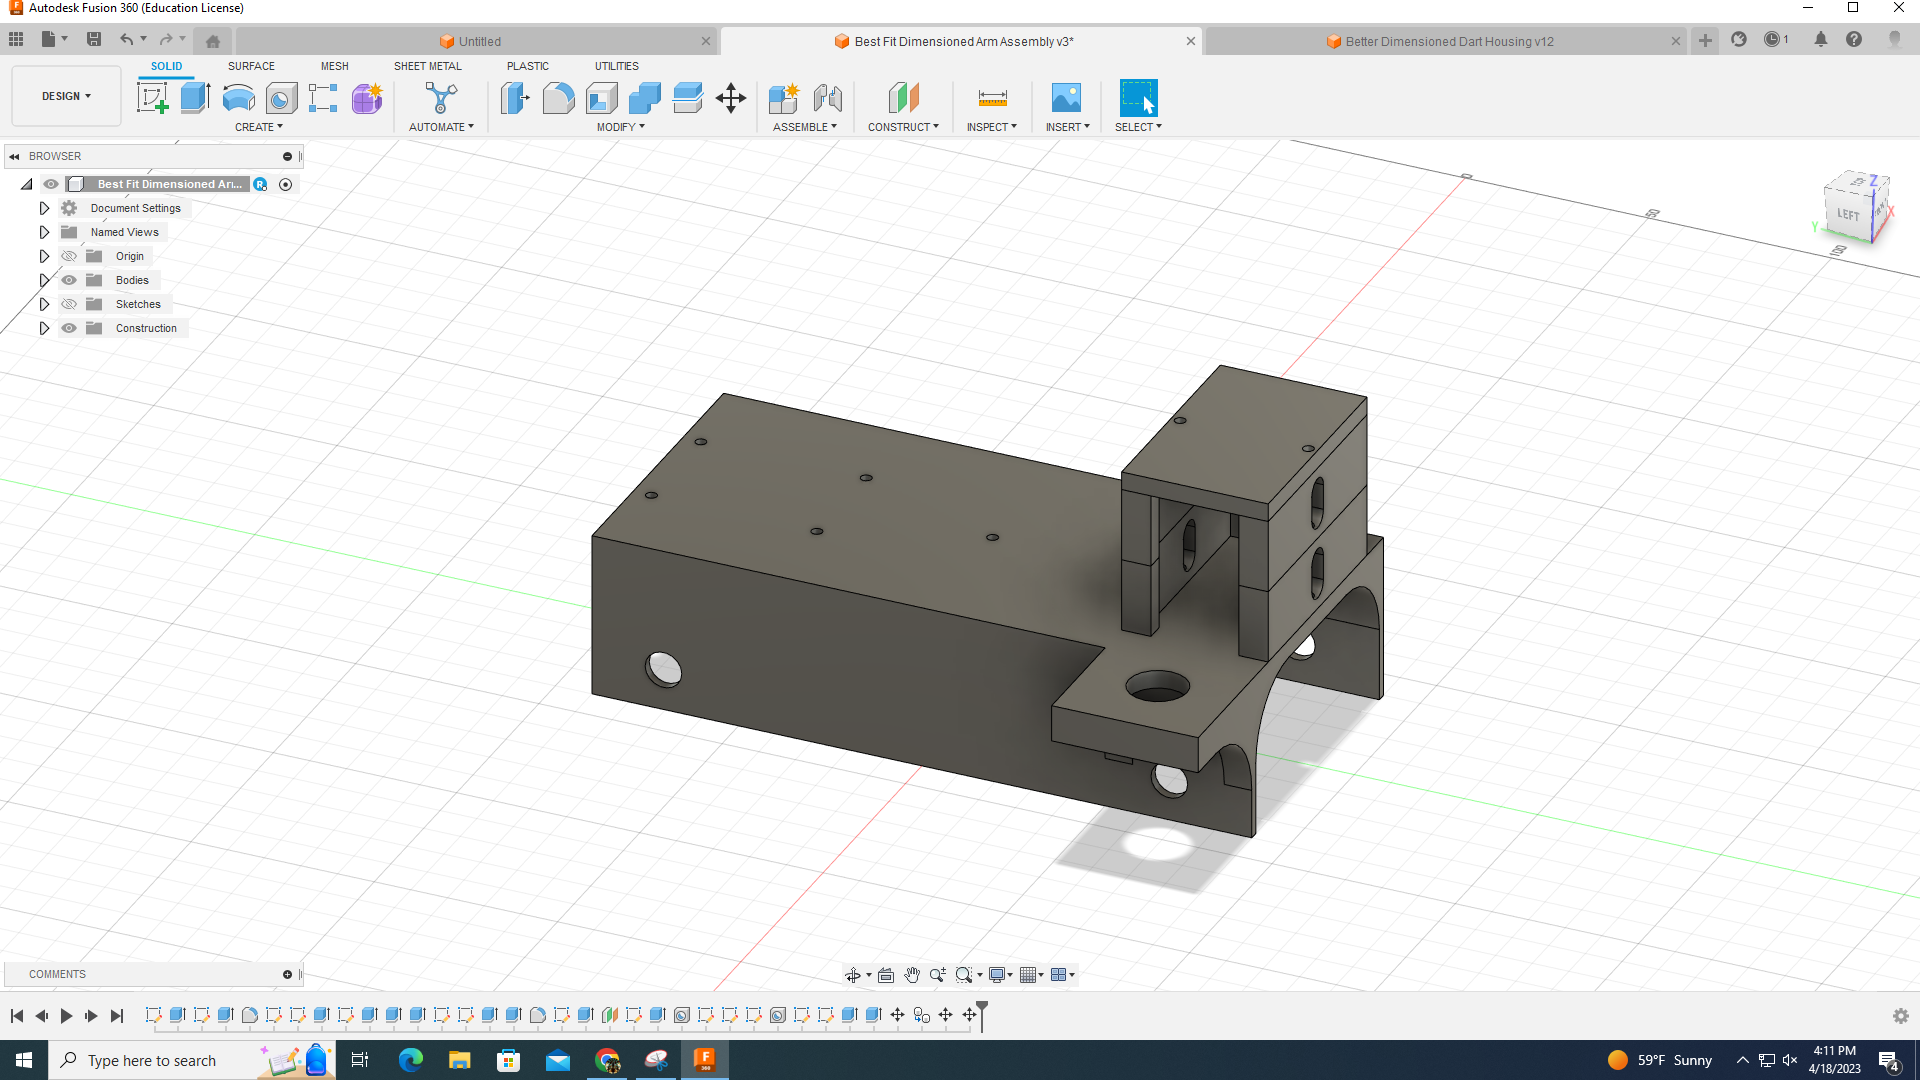Open the DESIGN workspace dropdown
Screen dimensions: 1920x1080
click(65, 95)
